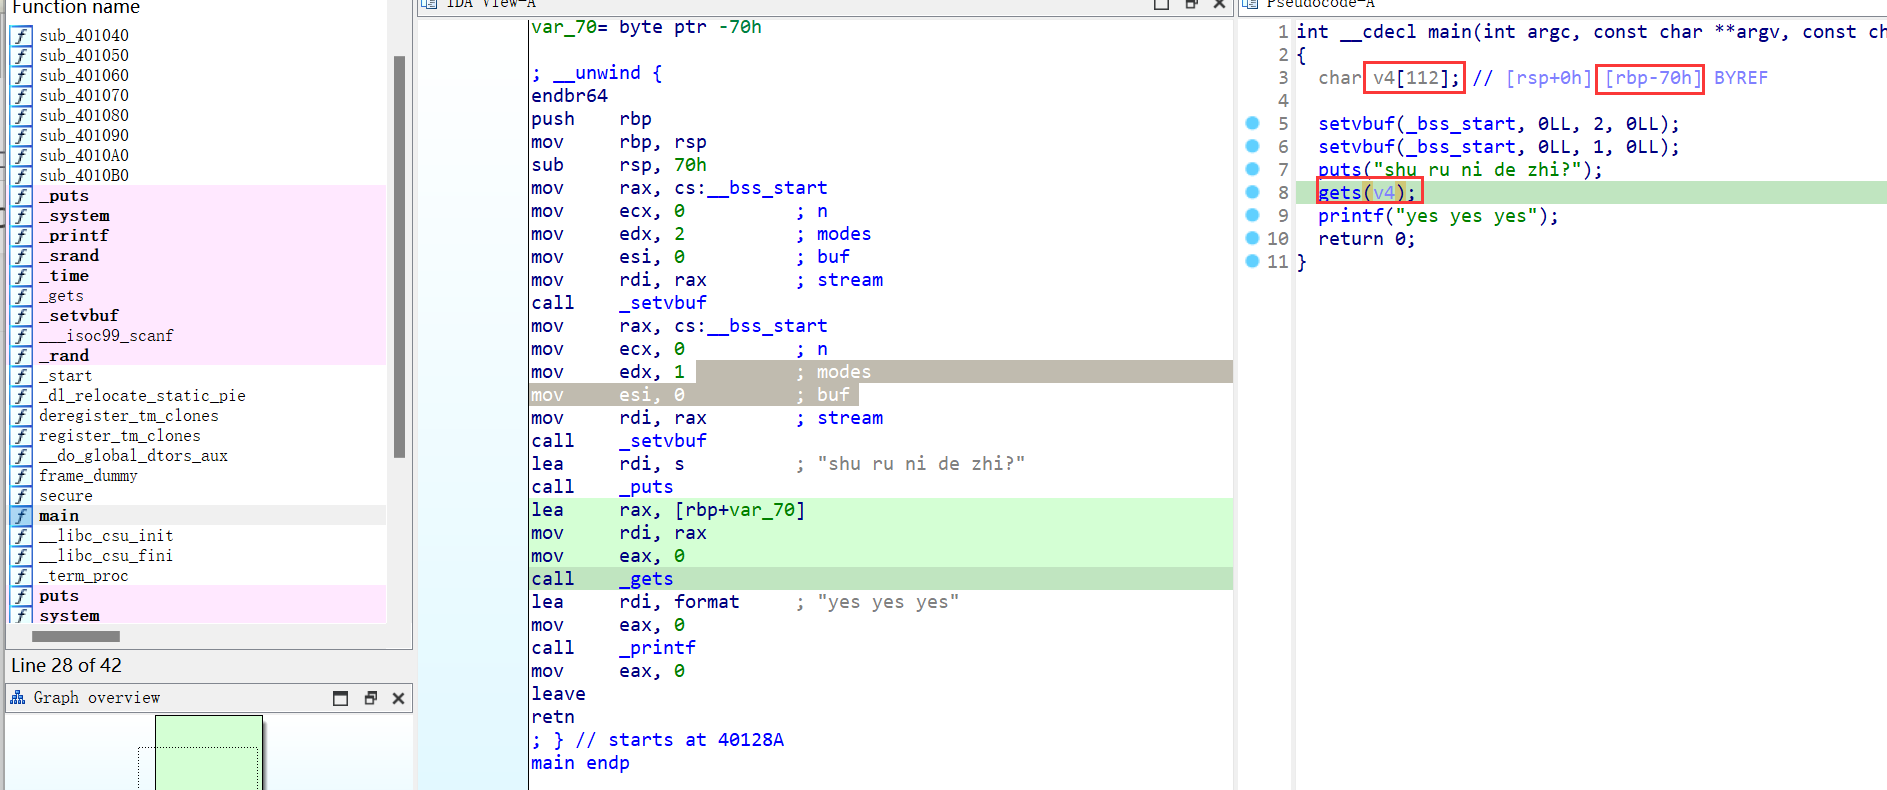Screen dimensions: 1887x790
Task: Maximize the Graph overview panel
Action: click(341, 698)
